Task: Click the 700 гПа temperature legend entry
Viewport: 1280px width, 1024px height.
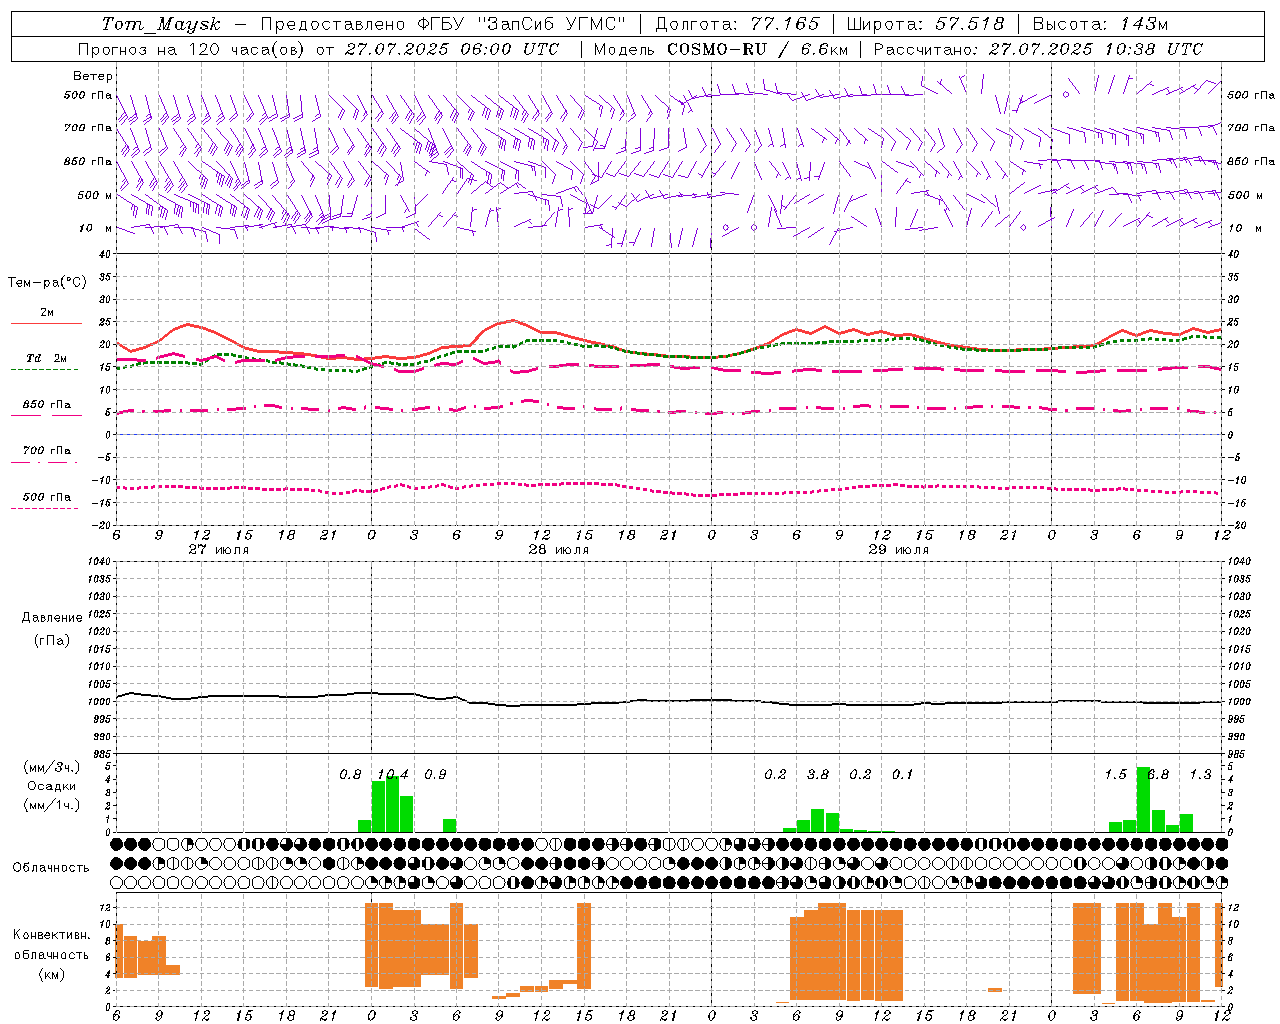Action: (x=47, y=451)
